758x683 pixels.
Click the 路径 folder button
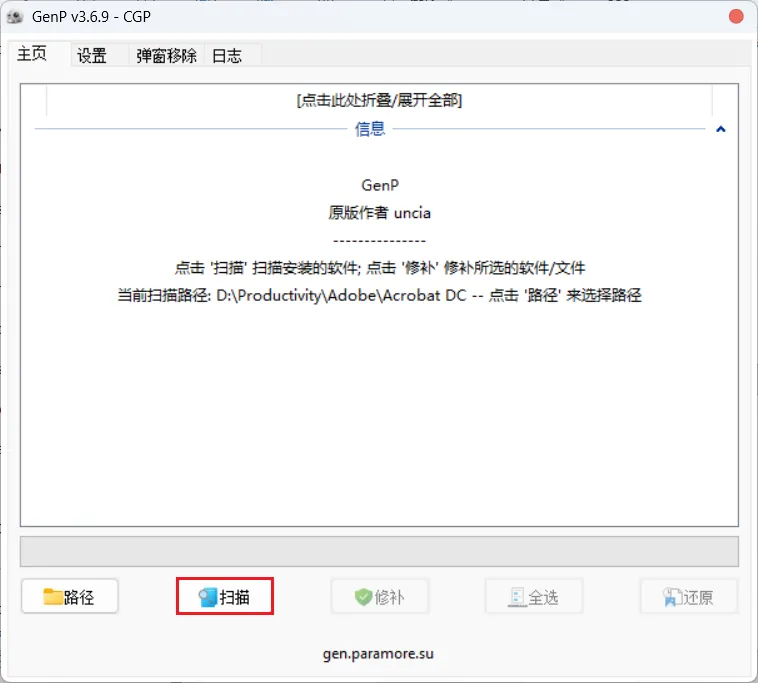(x=70, y=596)
